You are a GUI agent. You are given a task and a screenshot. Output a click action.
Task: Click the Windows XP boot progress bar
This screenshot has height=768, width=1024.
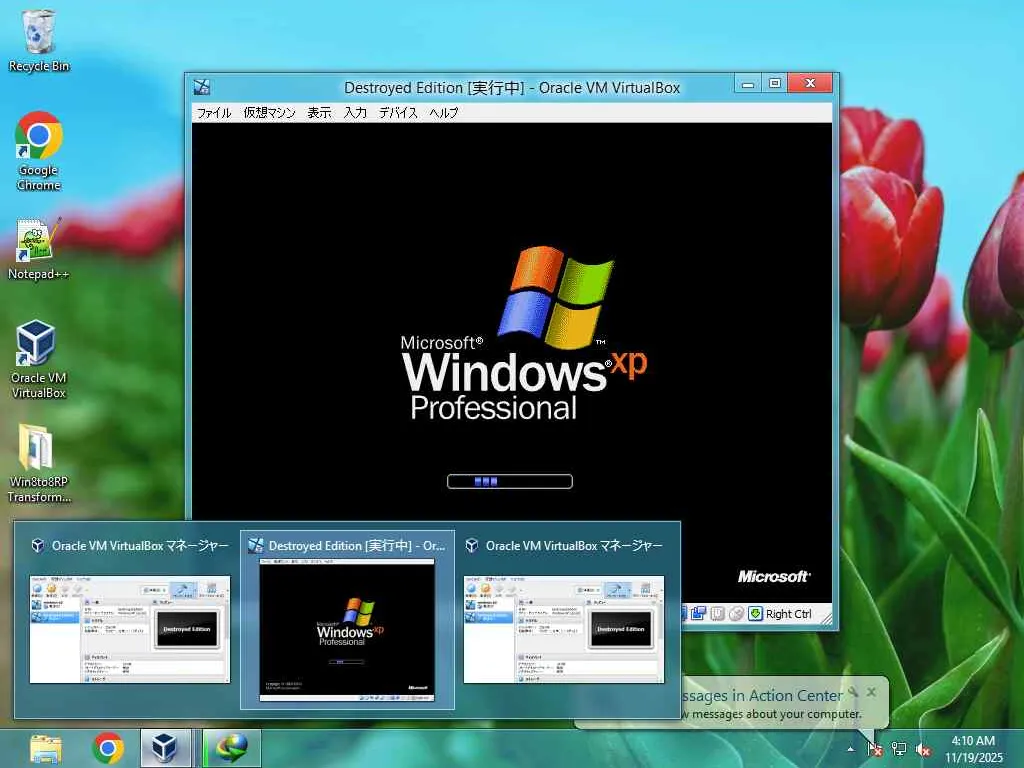click(x=510, y=481)
